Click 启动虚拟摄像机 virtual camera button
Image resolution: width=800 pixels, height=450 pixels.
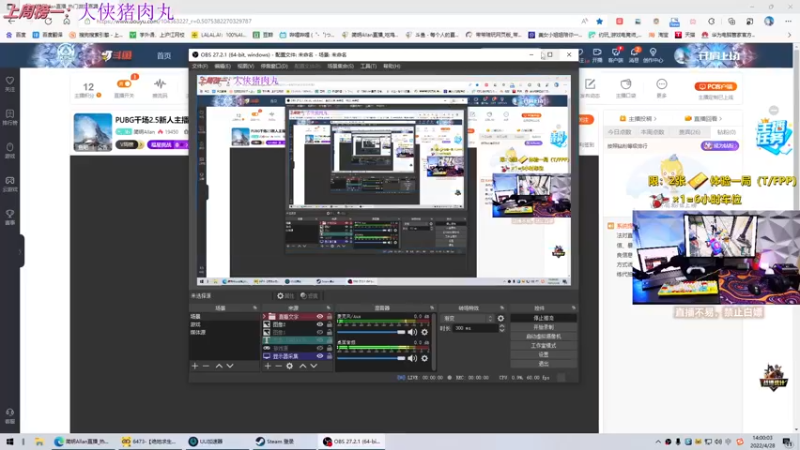543,336
